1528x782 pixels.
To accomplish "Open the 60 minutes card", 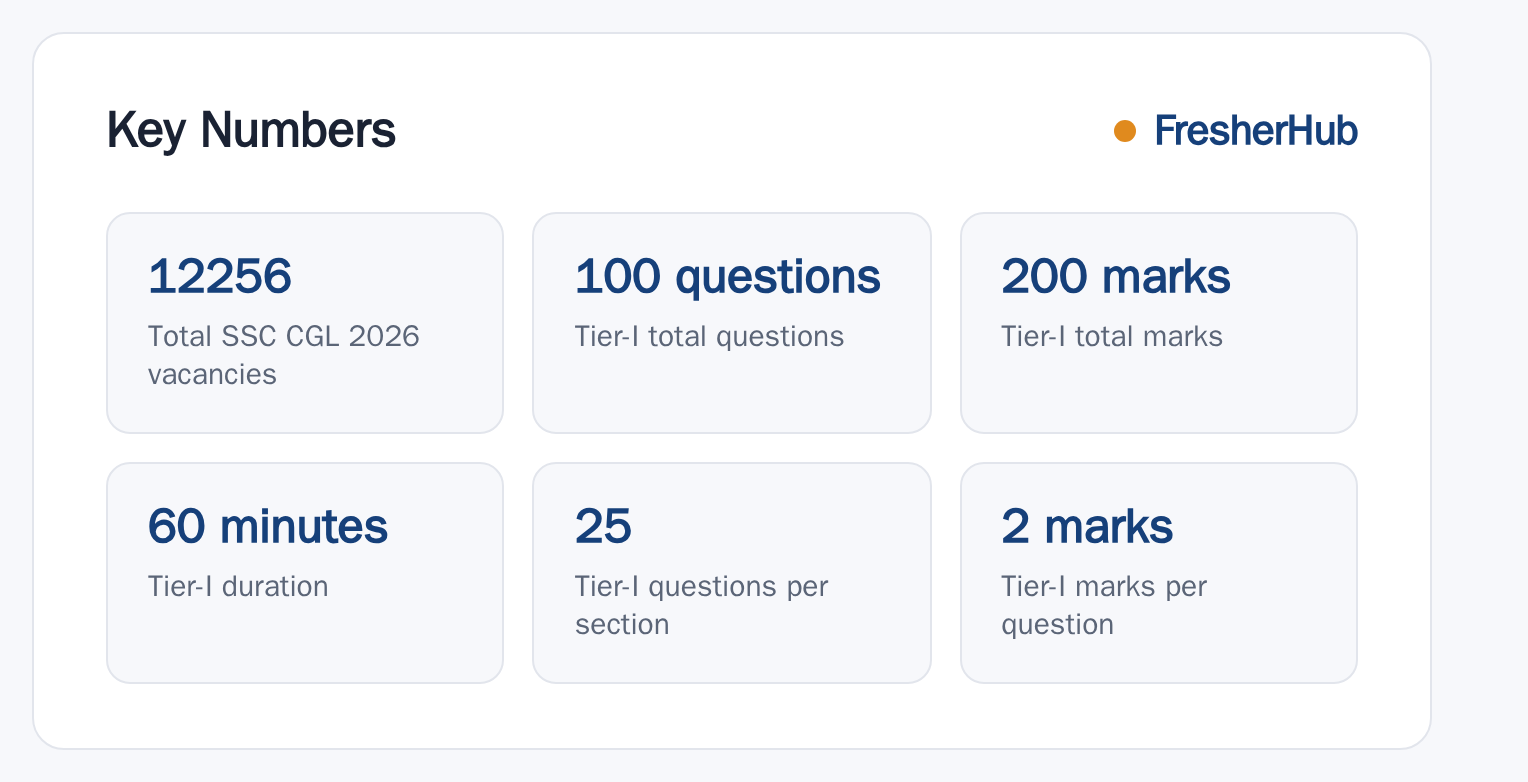I will 305,573.
